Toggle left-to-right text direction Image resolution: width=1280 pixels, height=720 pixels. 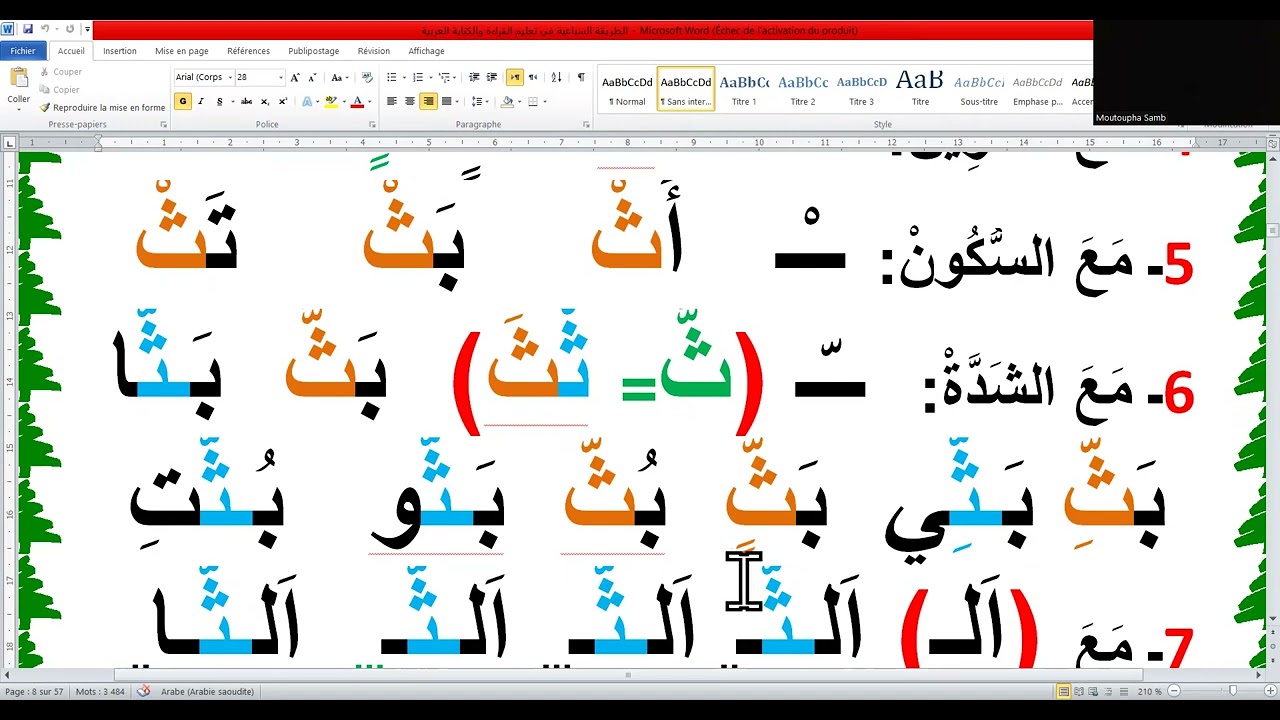(x=514, y=77)
